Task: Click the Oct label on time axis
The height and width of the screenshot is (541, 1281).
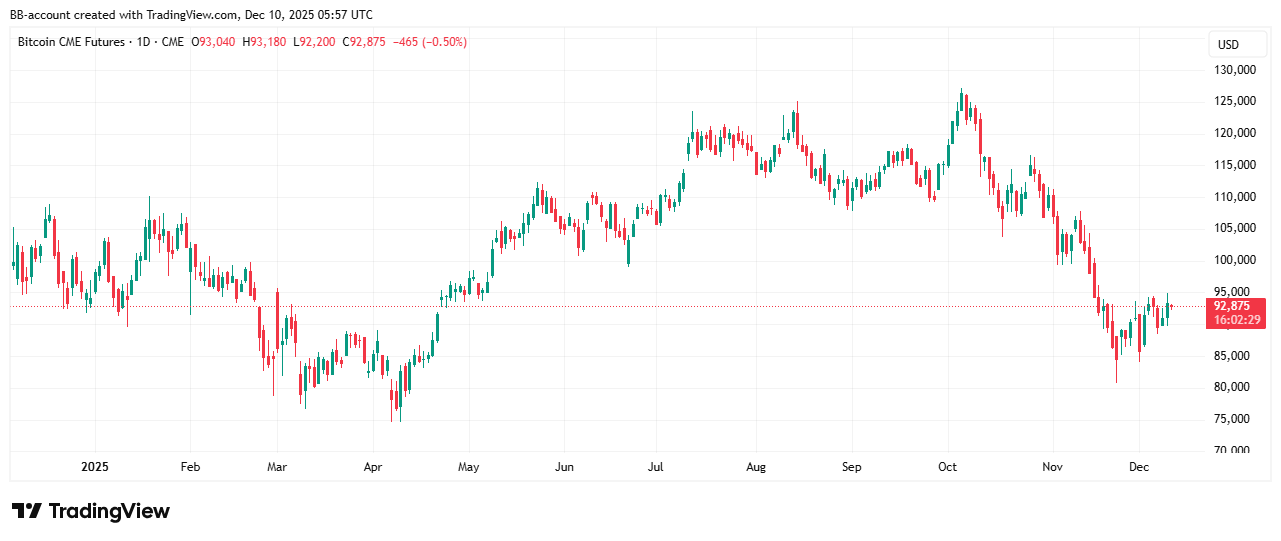Action: 947,466
